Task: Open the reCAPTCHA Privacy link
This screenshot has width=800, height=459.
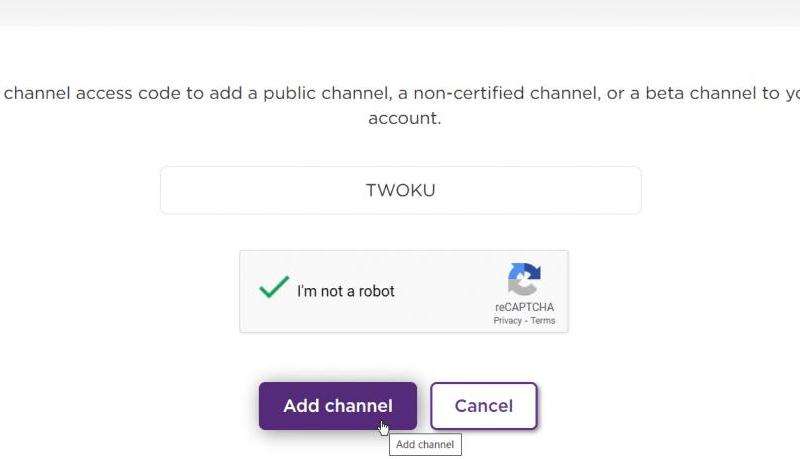Action: click(507, 321)
